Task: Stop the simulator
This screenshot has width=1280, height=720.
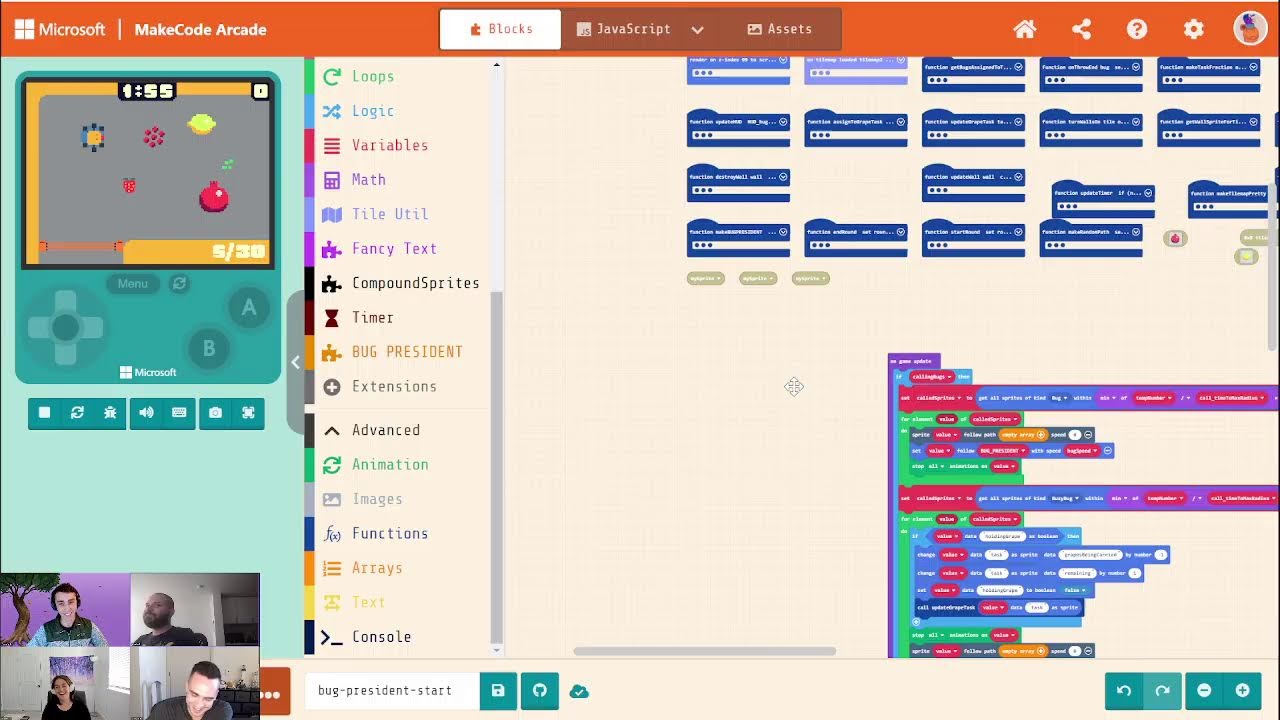Action: 44,412
